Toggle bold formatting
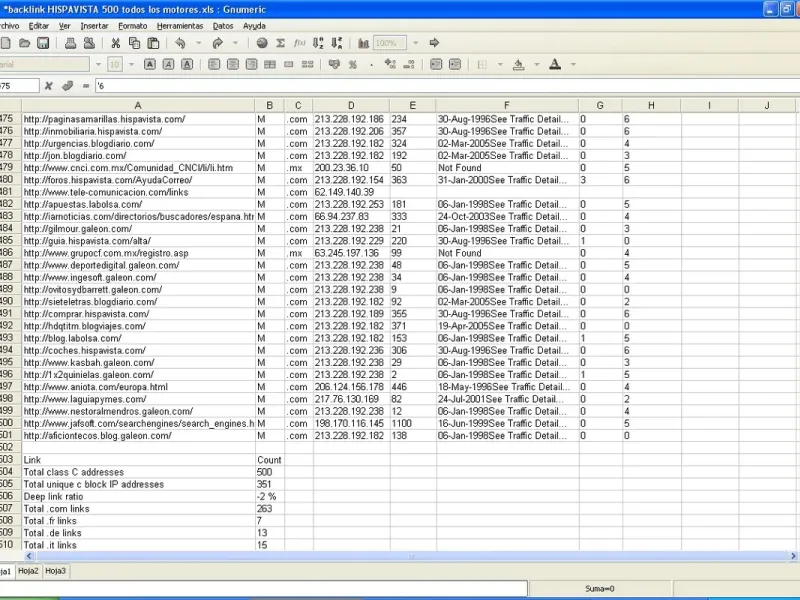The image size is (800, 600). pyautogui.click(x=149, y=64)
